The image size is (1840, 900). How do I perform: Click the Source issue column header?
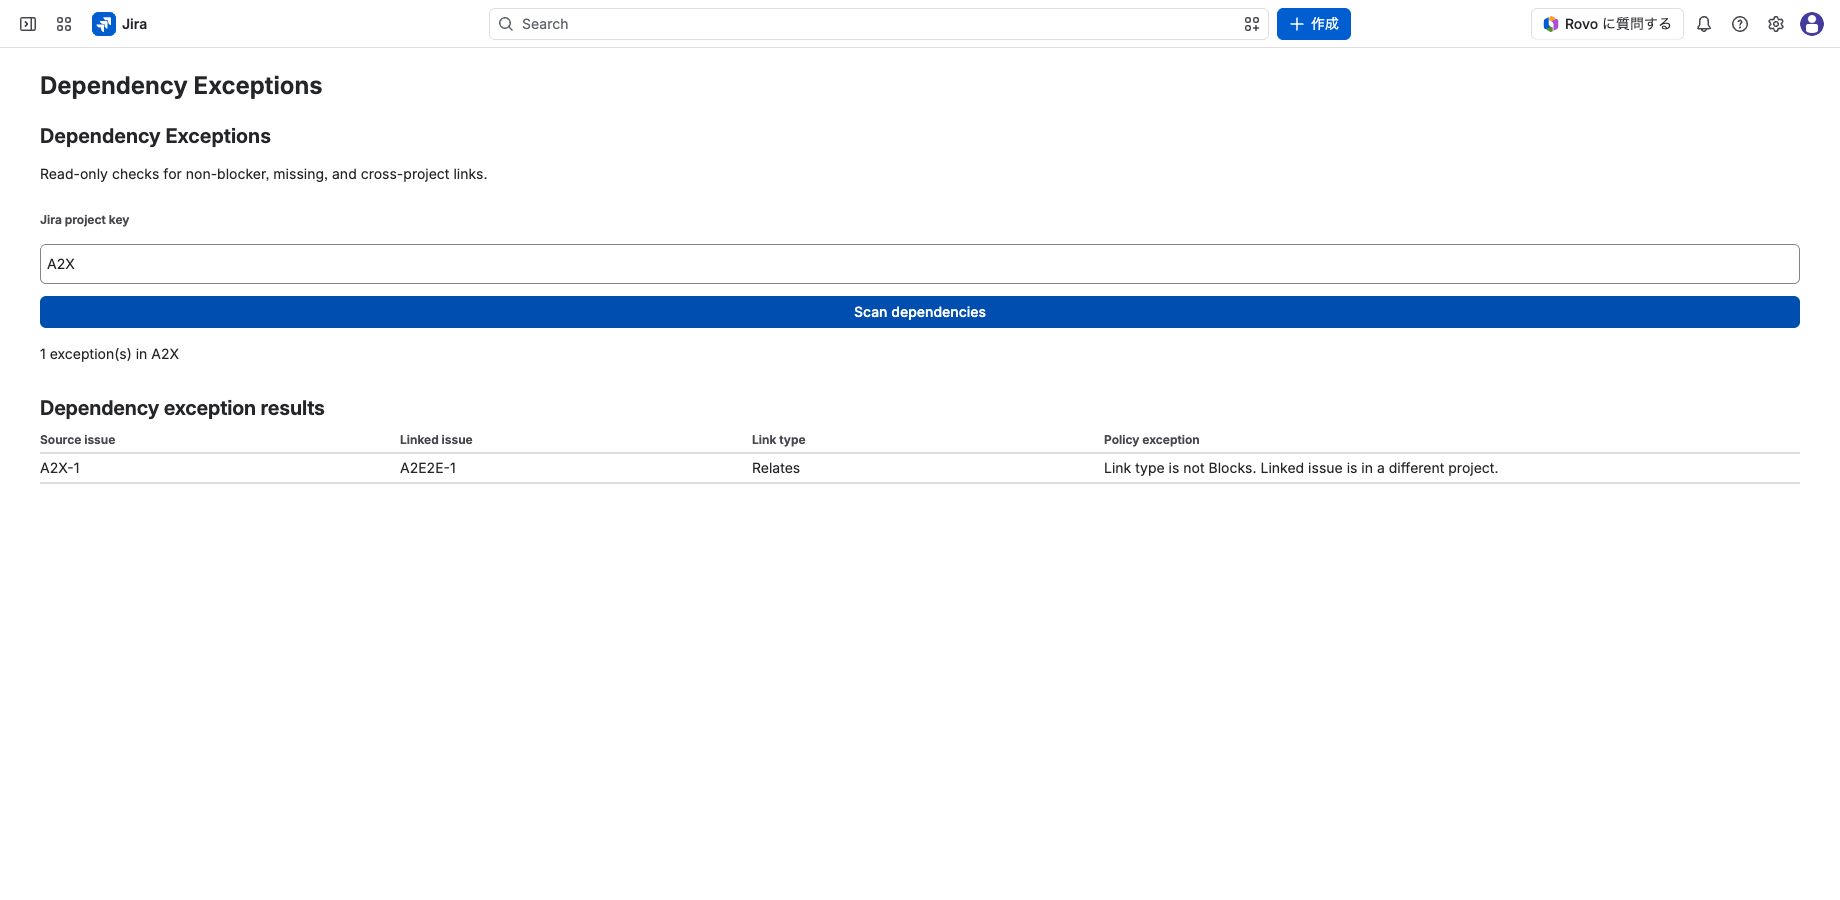point(77,440)
